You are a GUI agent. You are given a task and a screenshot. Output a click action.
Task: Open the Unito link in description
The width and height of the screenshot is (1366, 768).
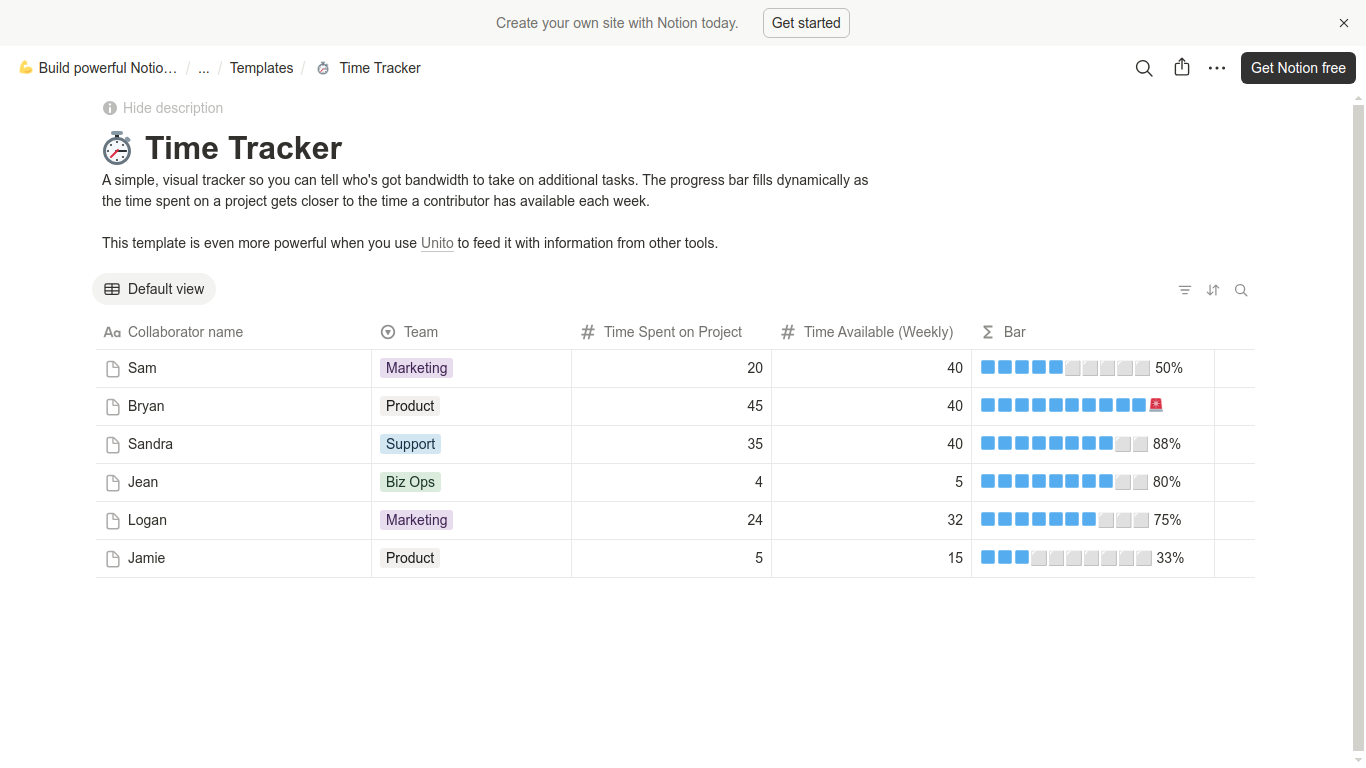(x=437, y=243)
